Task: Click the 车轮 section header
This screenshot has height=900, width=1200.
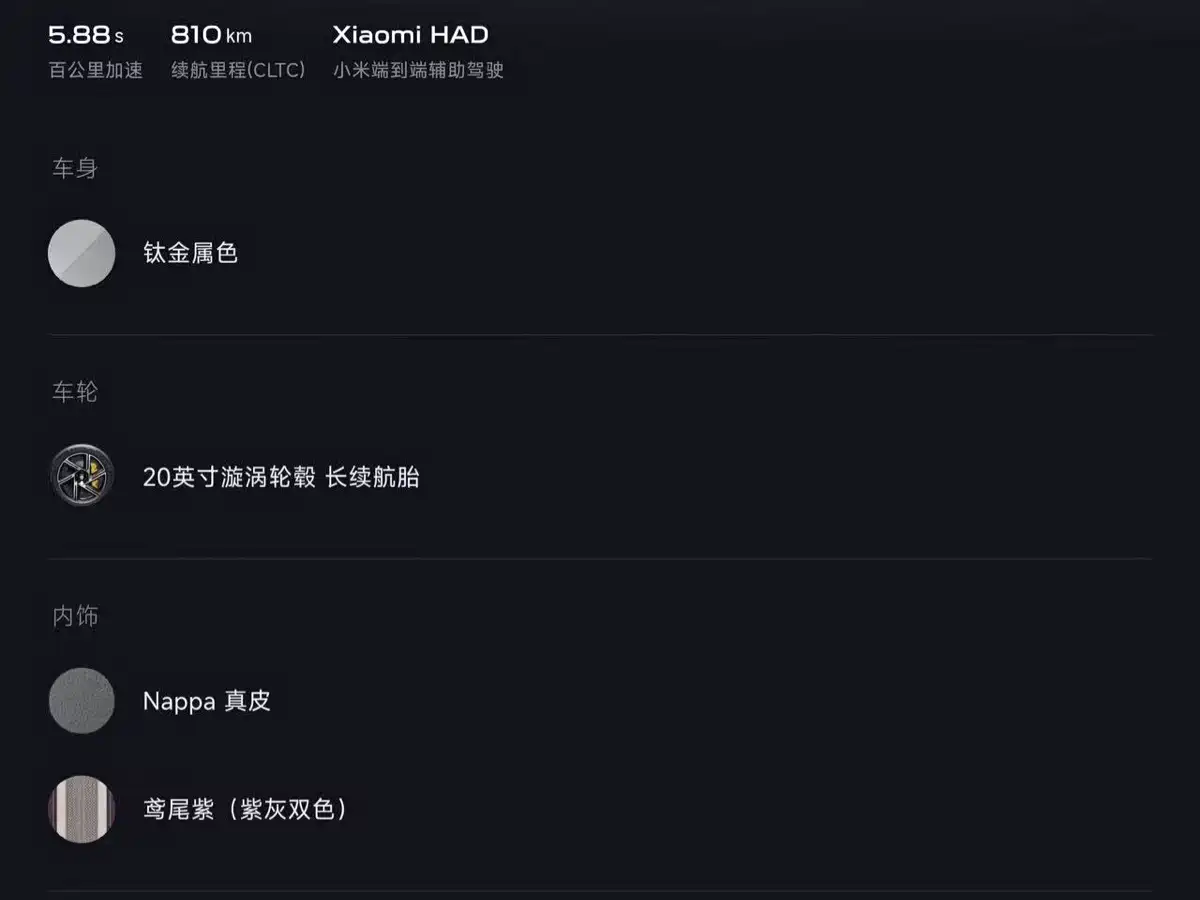Action: click(x=75, y=392)
